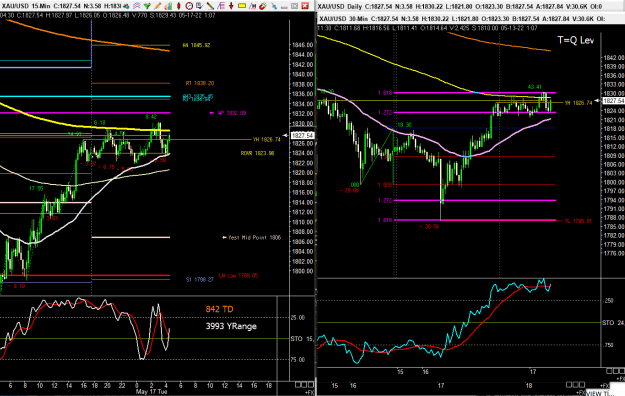Select the XAU/USD Daily title bar
Image resolution: width=625 pixels, height=396 pixels.
click(470, 6)
